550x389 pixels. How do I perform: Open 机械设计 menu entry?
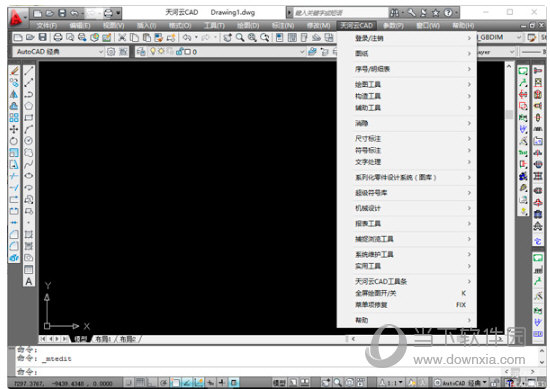[407, 208]
